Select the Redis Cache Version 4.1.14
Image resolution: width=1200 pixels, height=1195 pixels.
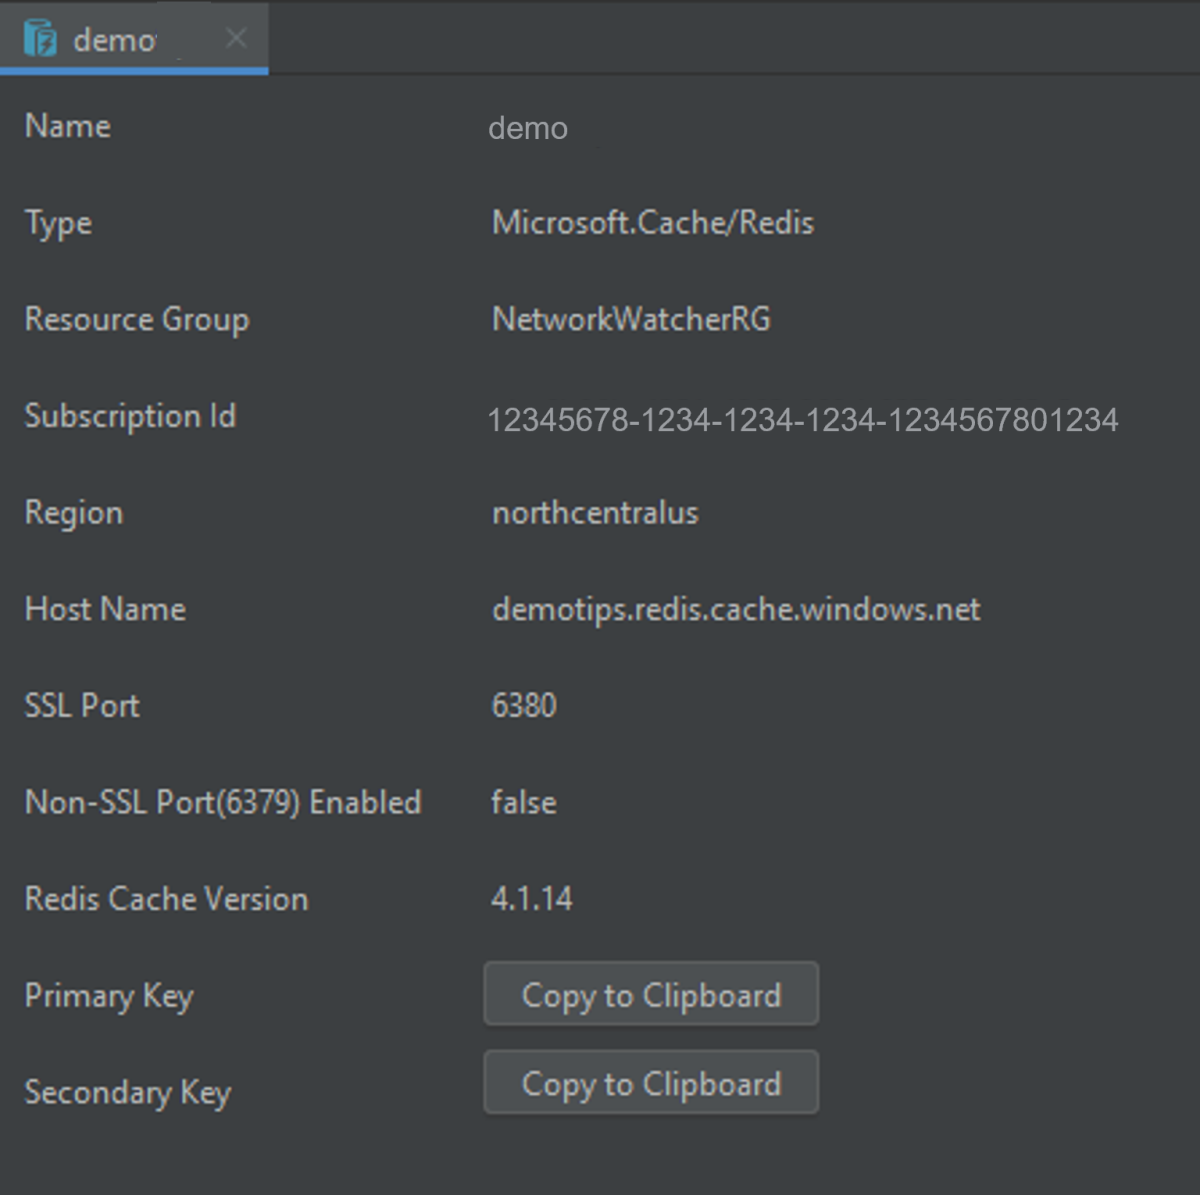[x=531, y=899]
